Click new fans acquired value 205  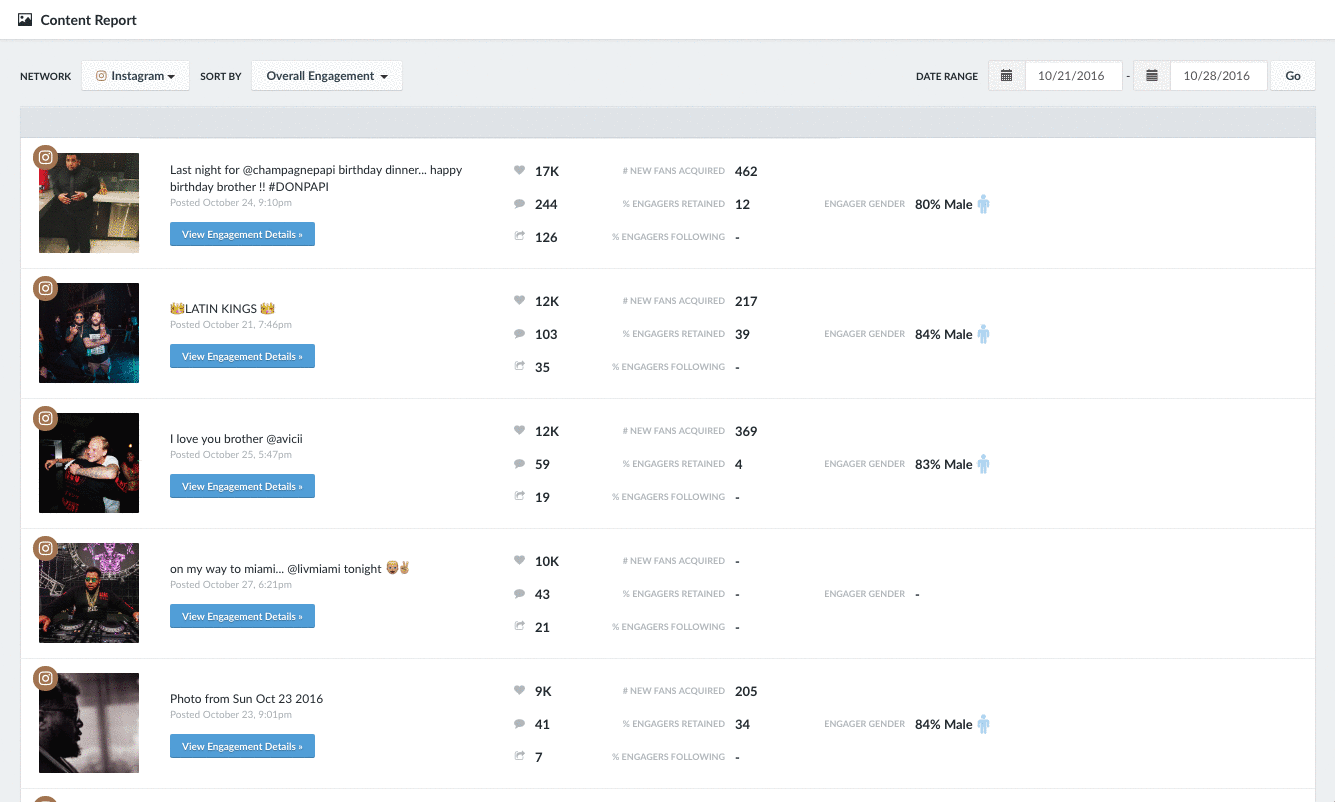click(x=746, y=691)
